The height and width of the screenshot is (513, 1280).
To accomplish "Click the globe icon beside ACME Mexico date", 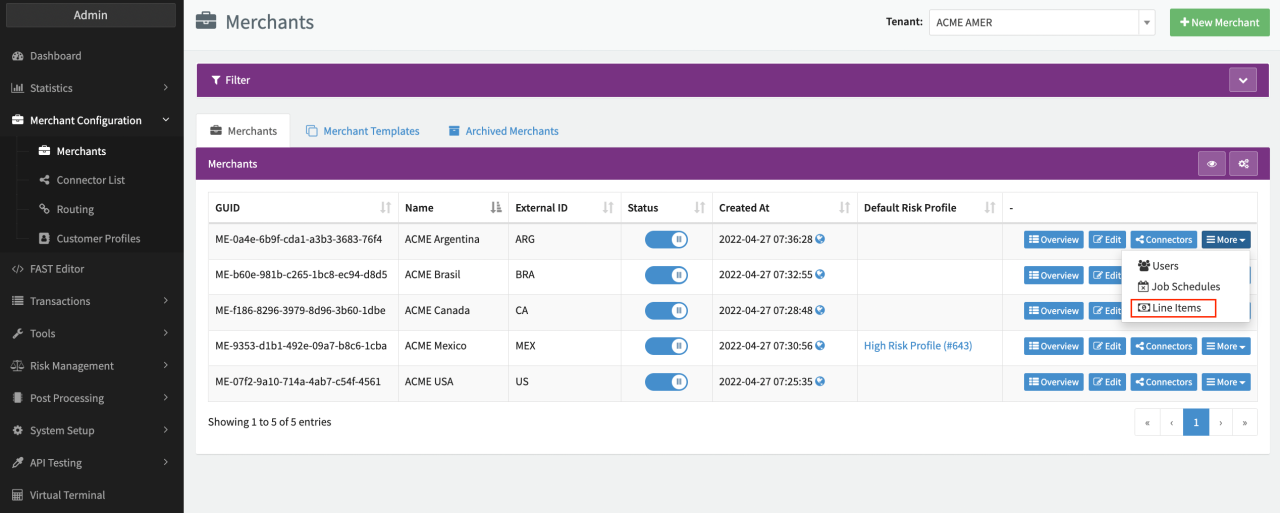I will (820, 345).
